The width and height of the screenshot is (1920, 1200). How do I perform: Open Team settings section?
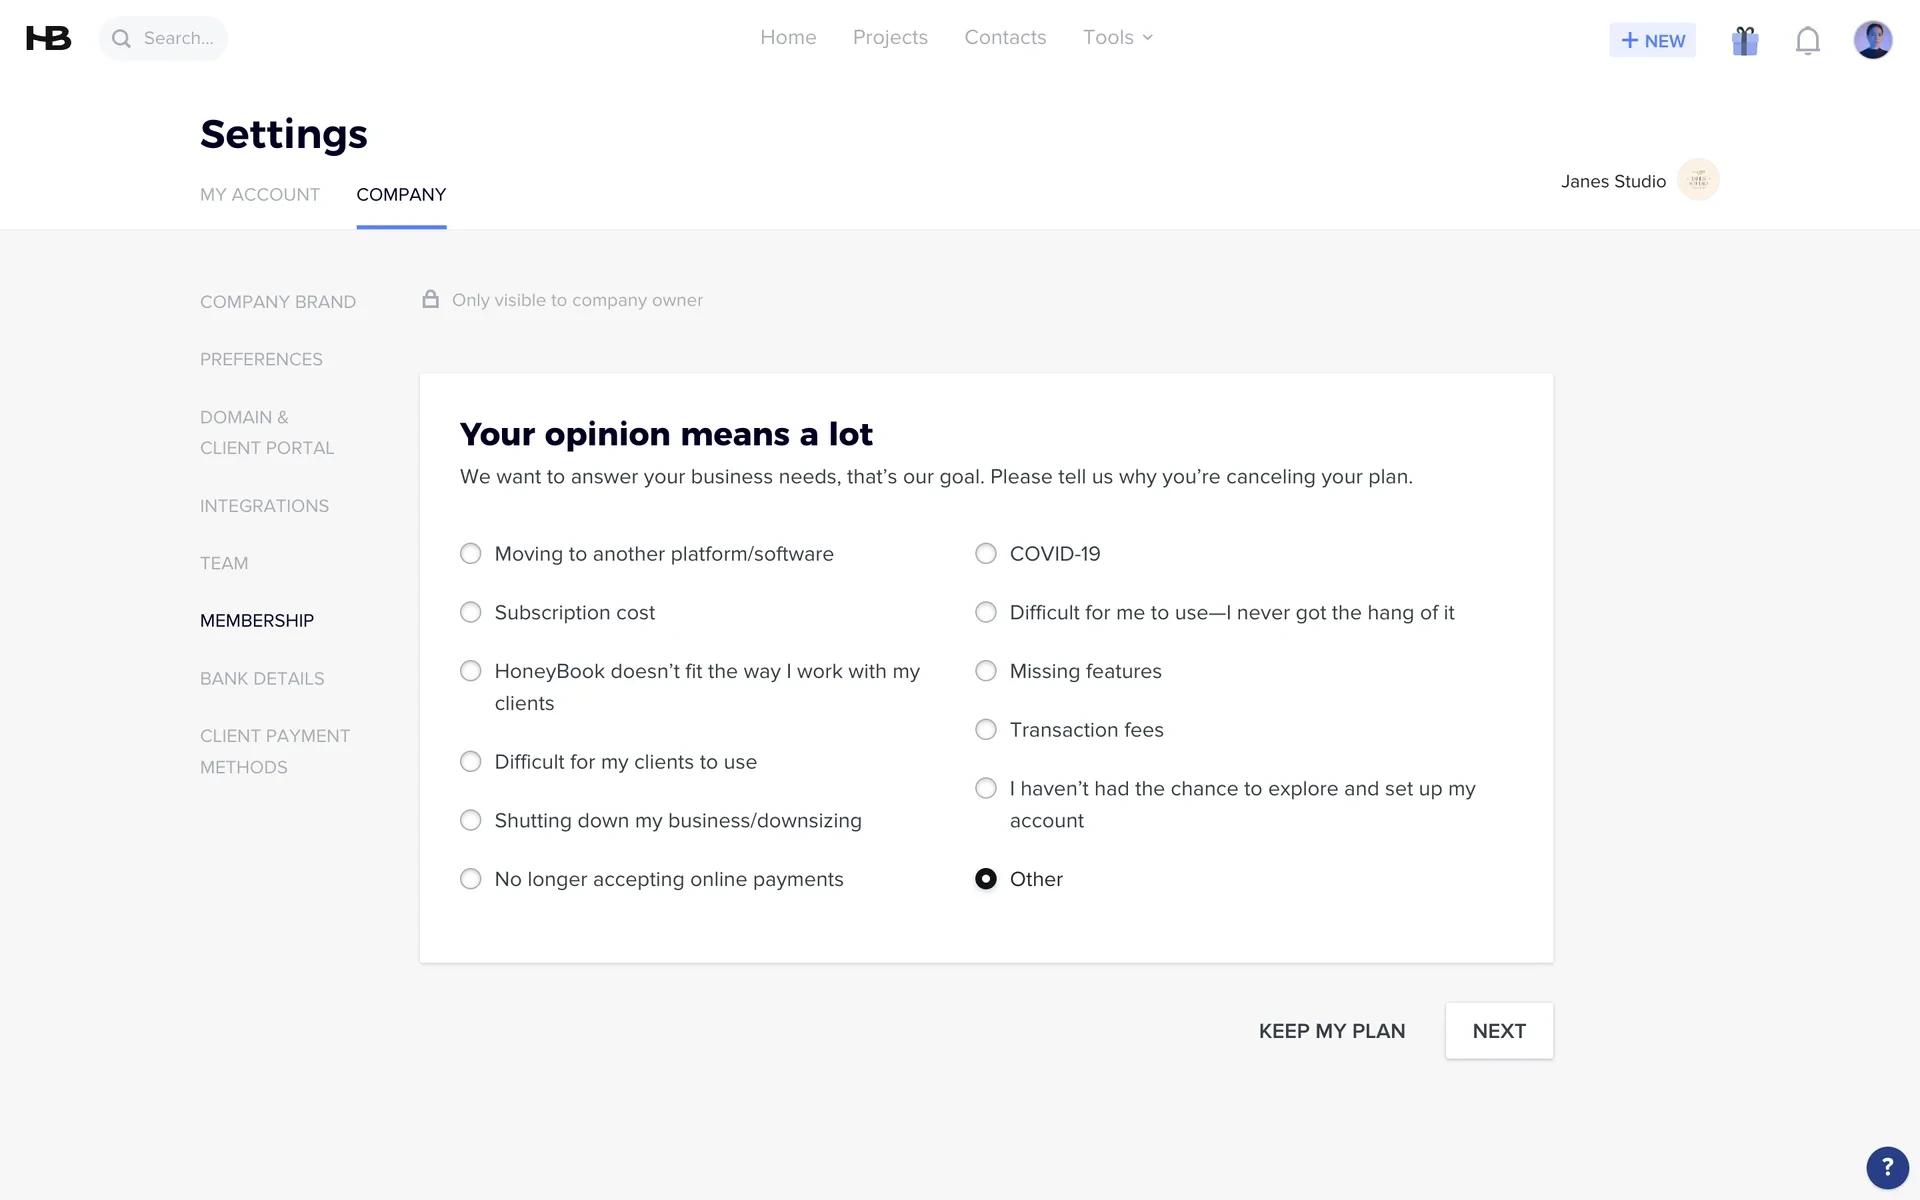[224, 563]
